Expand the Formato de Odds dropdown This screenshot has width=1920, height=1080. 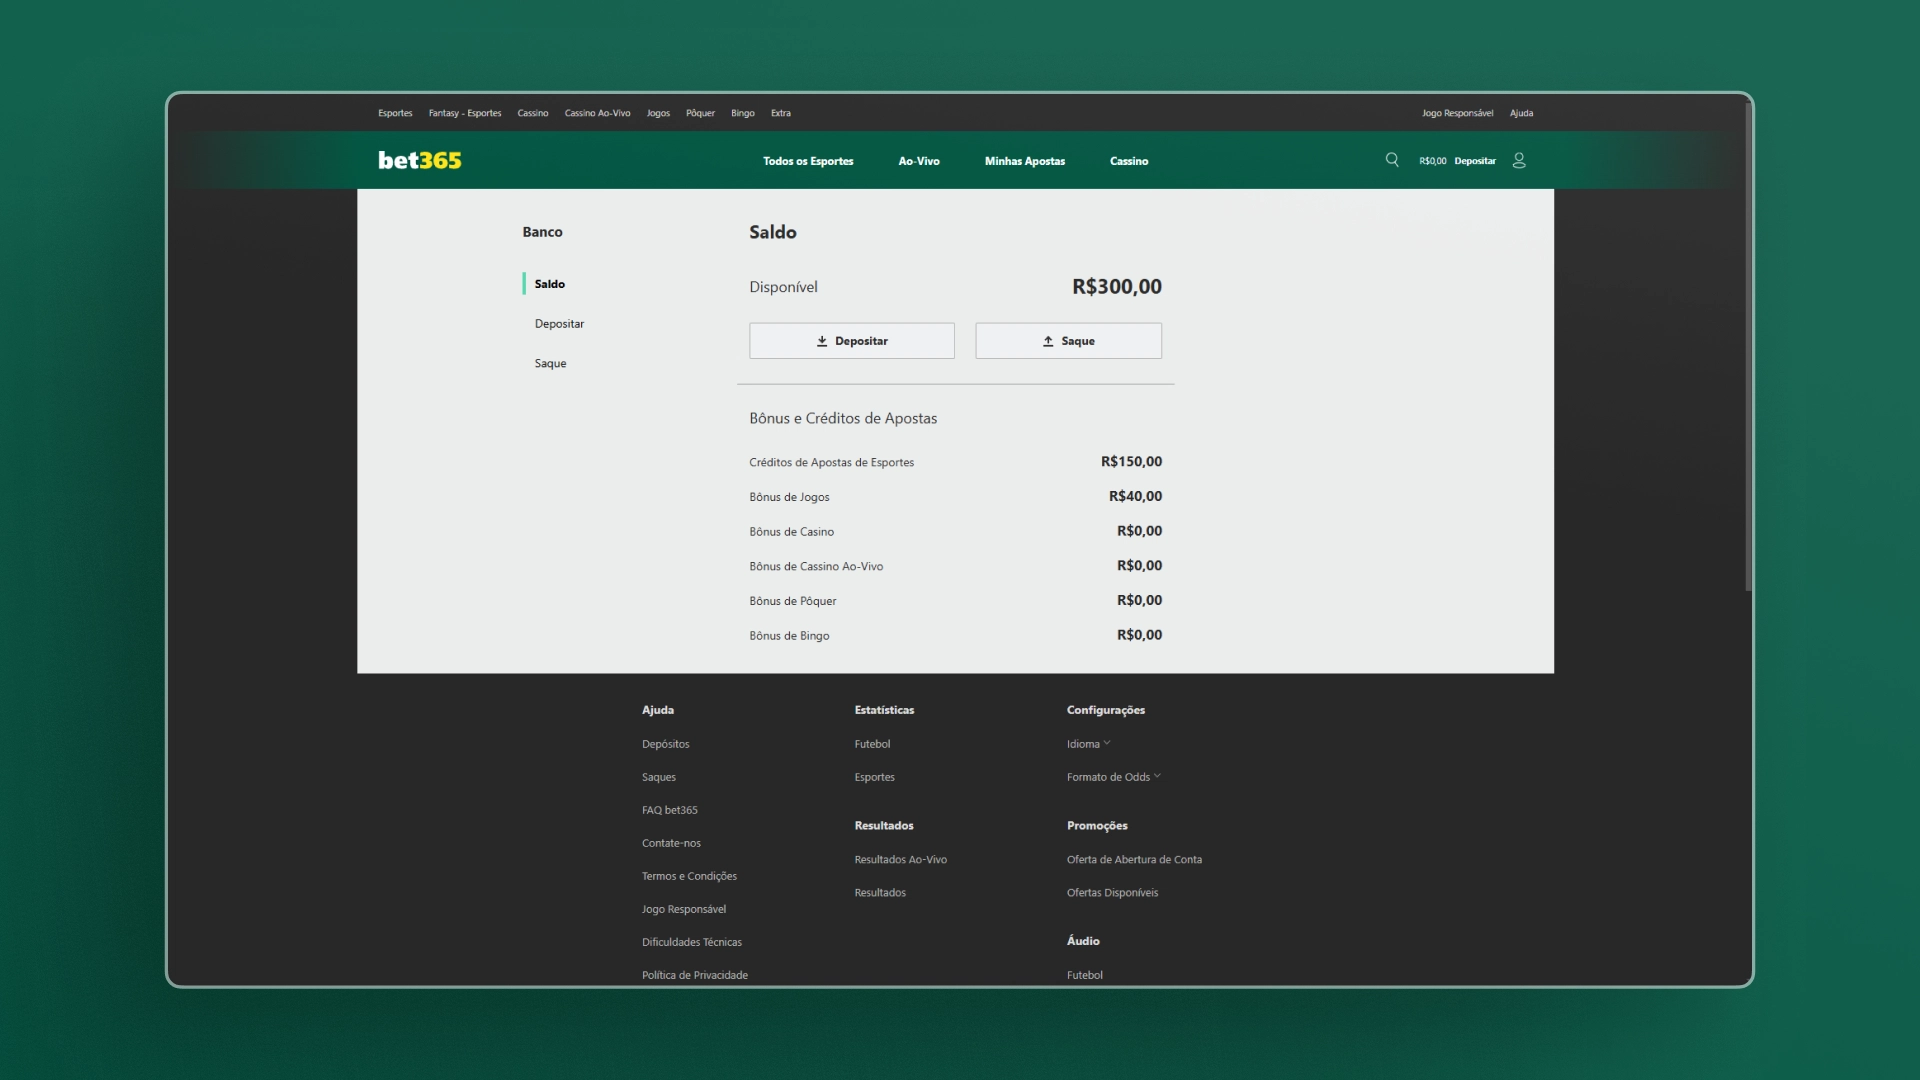coord(1113,777)
